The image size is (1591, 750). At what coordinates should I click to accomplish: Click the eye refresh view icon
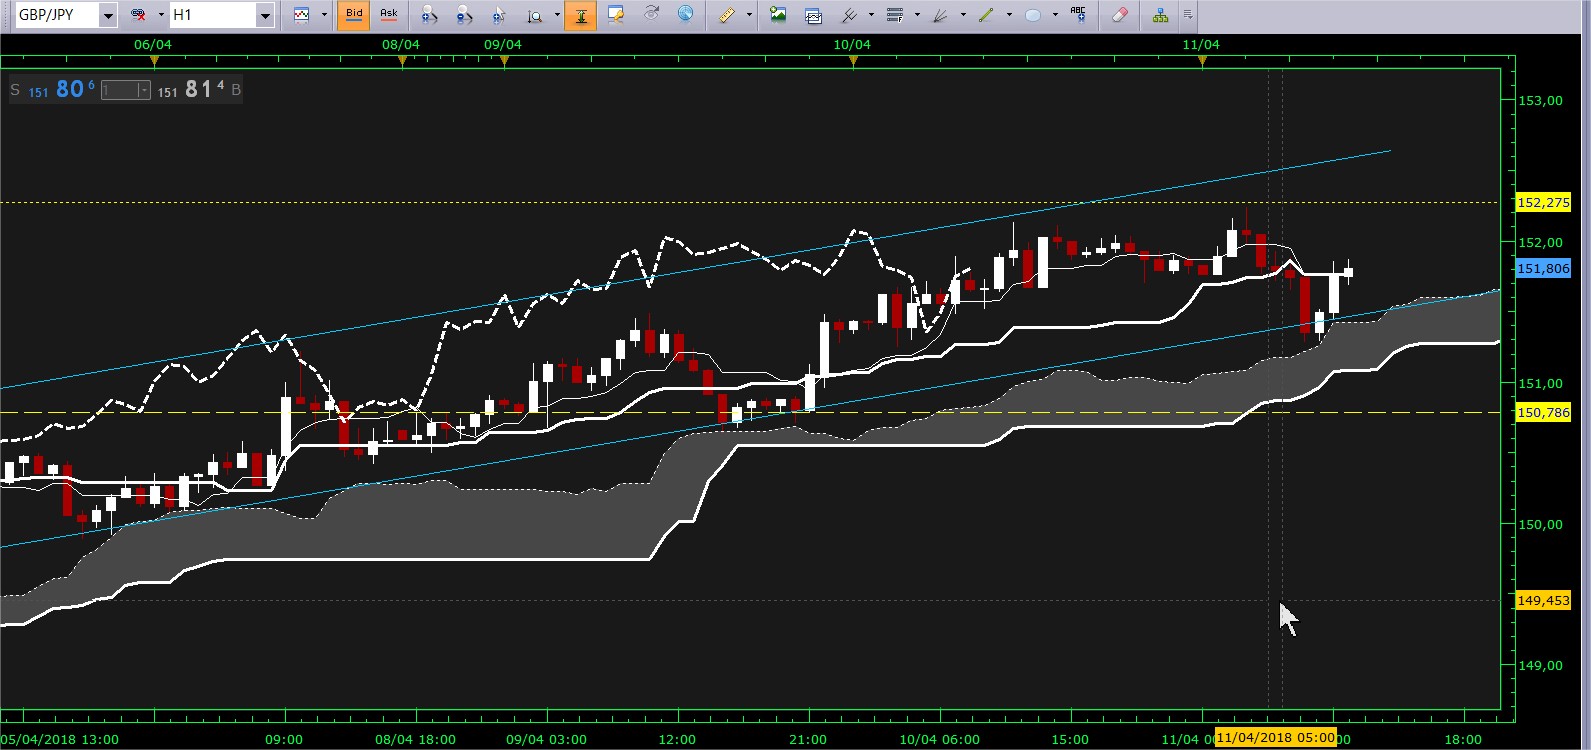651,14
